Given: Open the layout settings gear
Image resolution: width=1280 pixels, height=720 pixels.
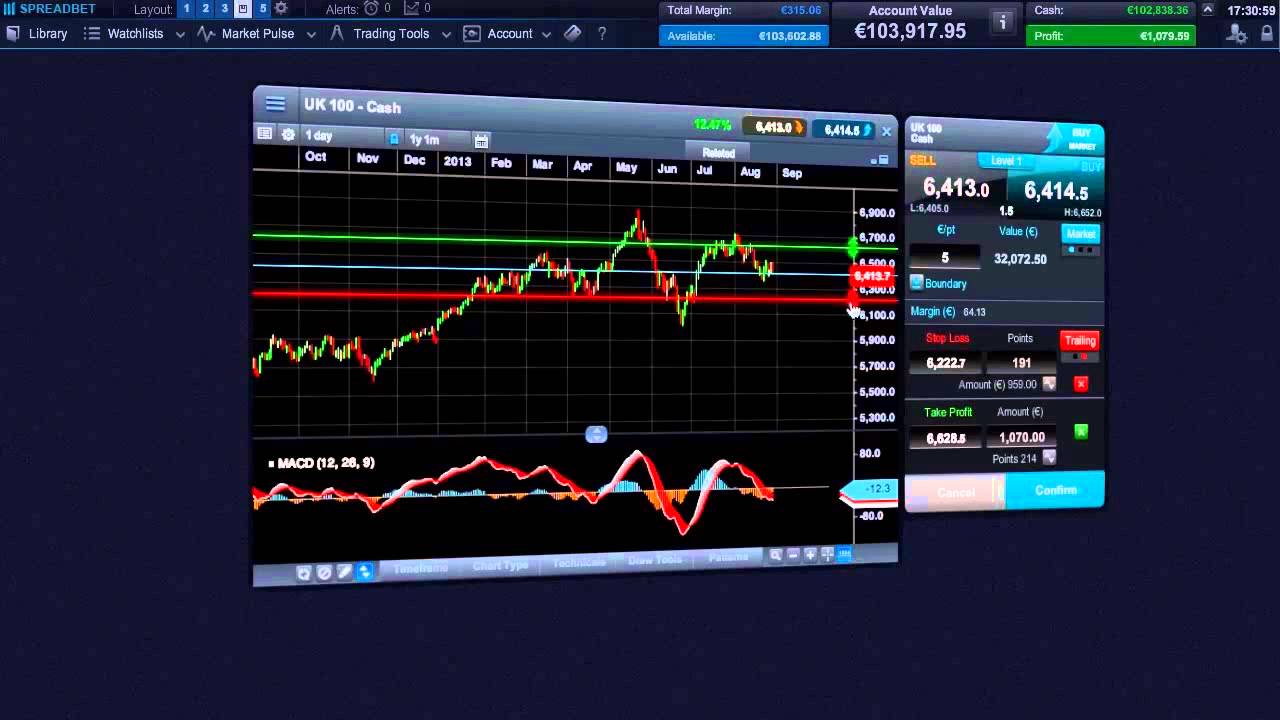Looking at the screenshot, I should (281, 8).
